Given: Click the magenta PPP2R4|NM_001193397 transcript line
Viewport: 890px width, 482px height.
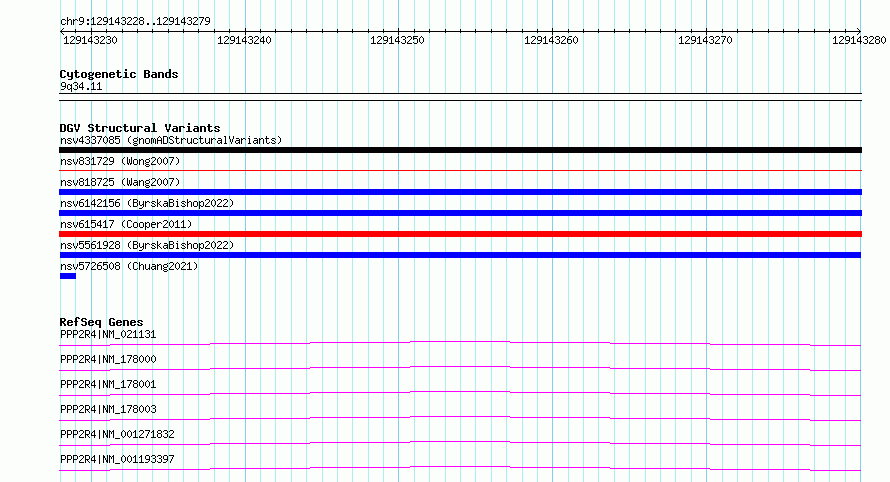Looking at the screenshot, I should click(x=460, y=468).
